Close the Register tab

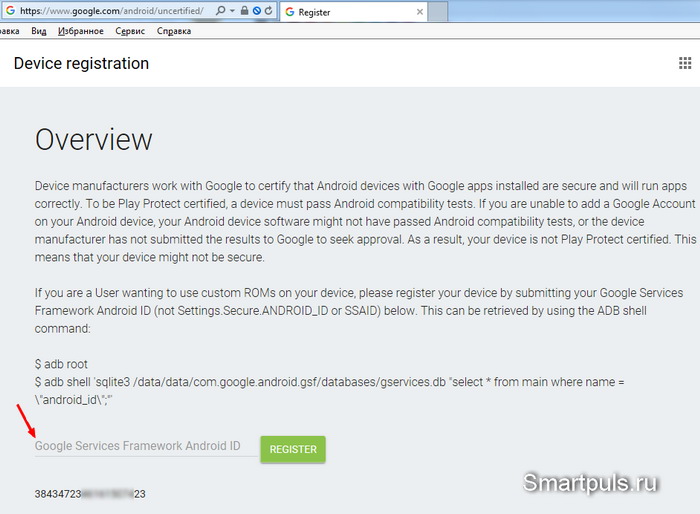pos(420,12)
